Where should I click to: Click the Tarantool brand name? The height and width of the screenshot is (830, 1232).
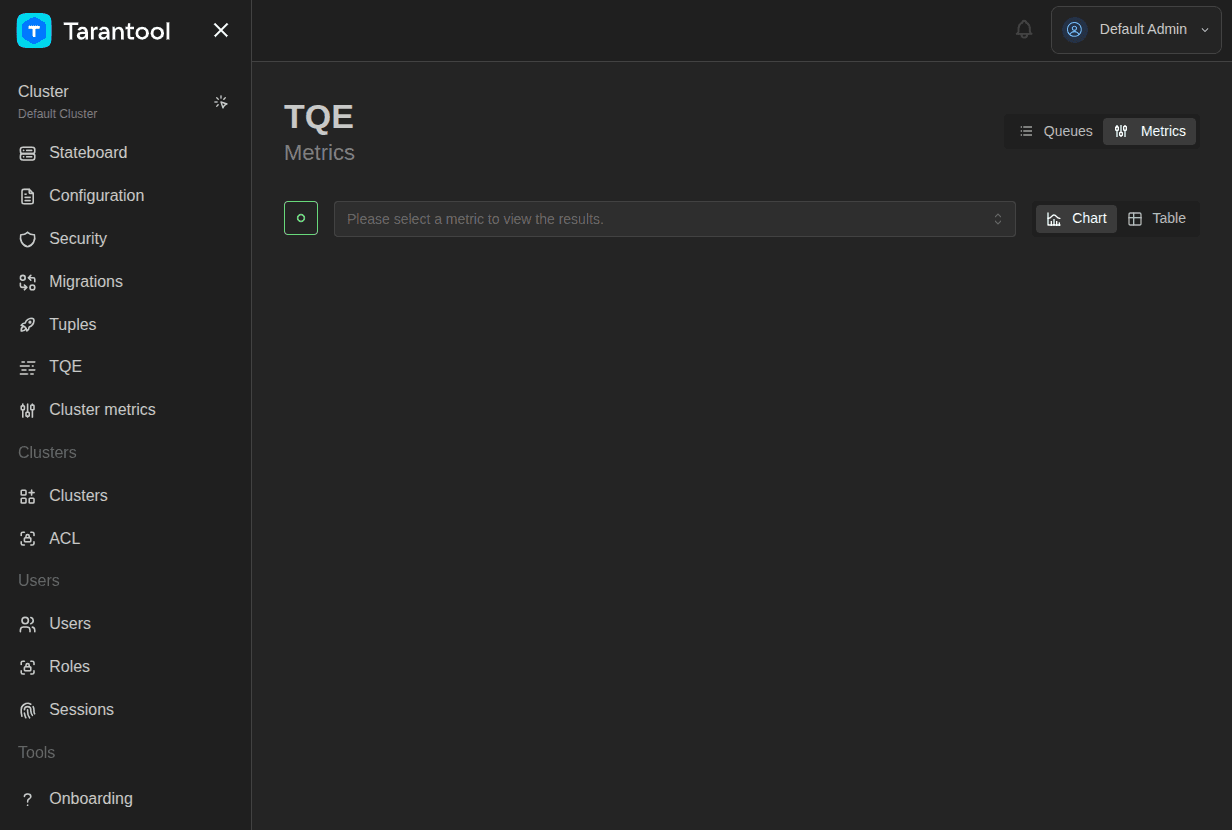[117, 31]
